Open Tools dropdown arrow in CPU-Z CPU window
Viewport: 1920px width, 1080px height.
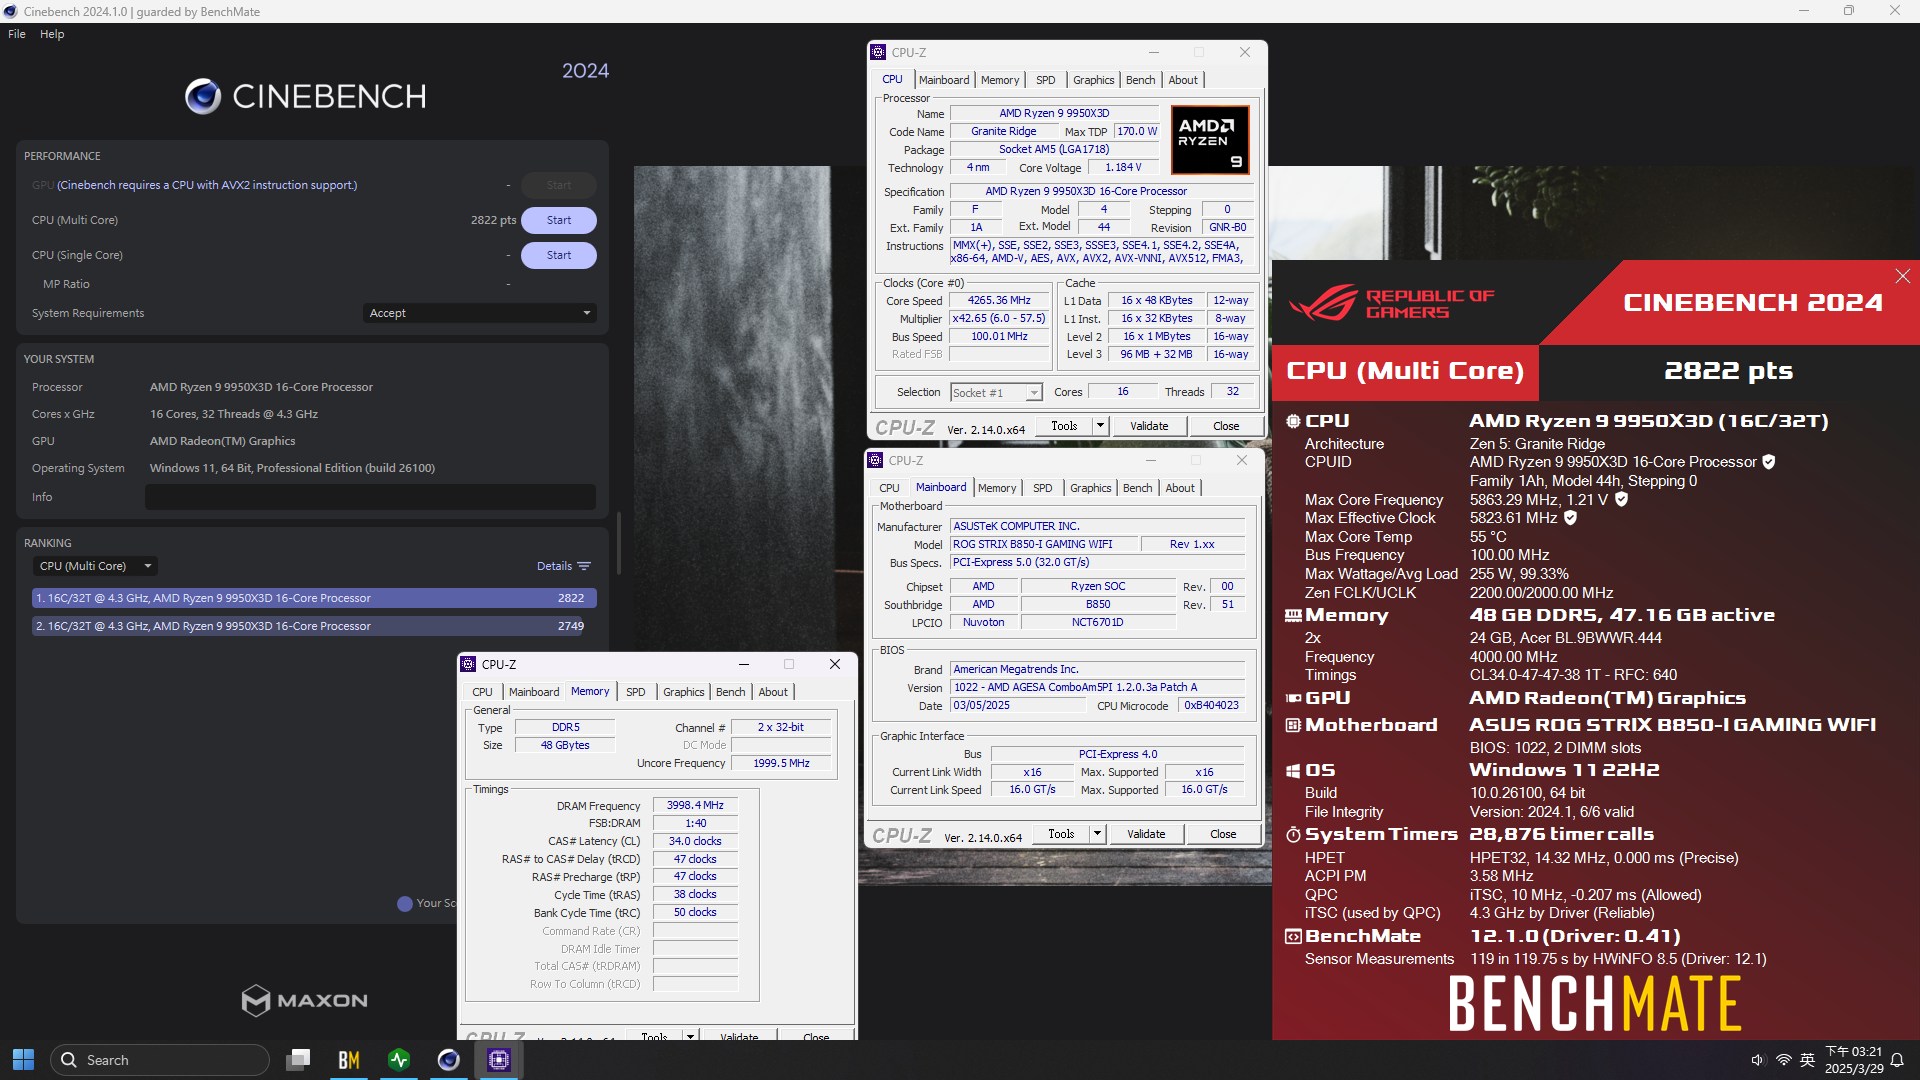tap(1100, 426)
